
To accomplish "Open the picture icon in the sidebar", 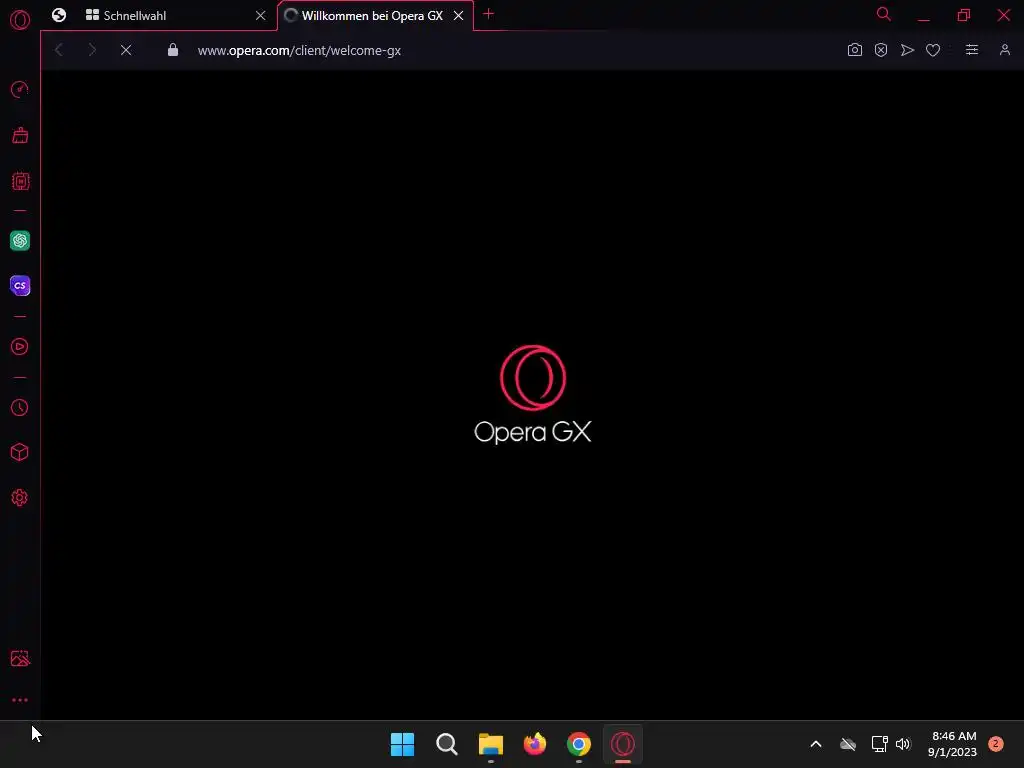I will 20,658.
